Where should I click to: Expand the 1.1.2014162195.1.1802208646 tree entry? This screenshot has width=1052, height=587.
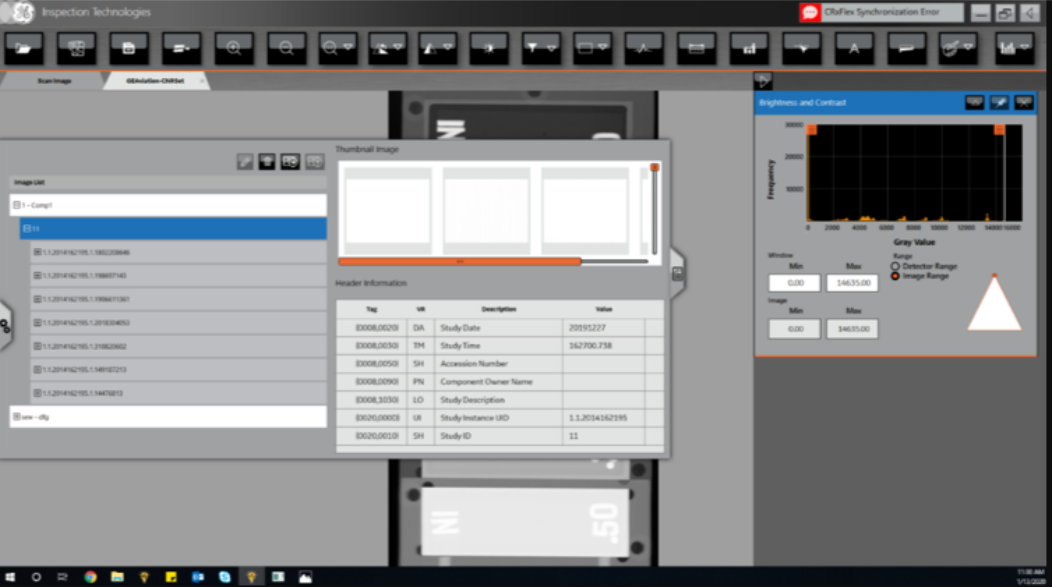[x=38, y=252]
